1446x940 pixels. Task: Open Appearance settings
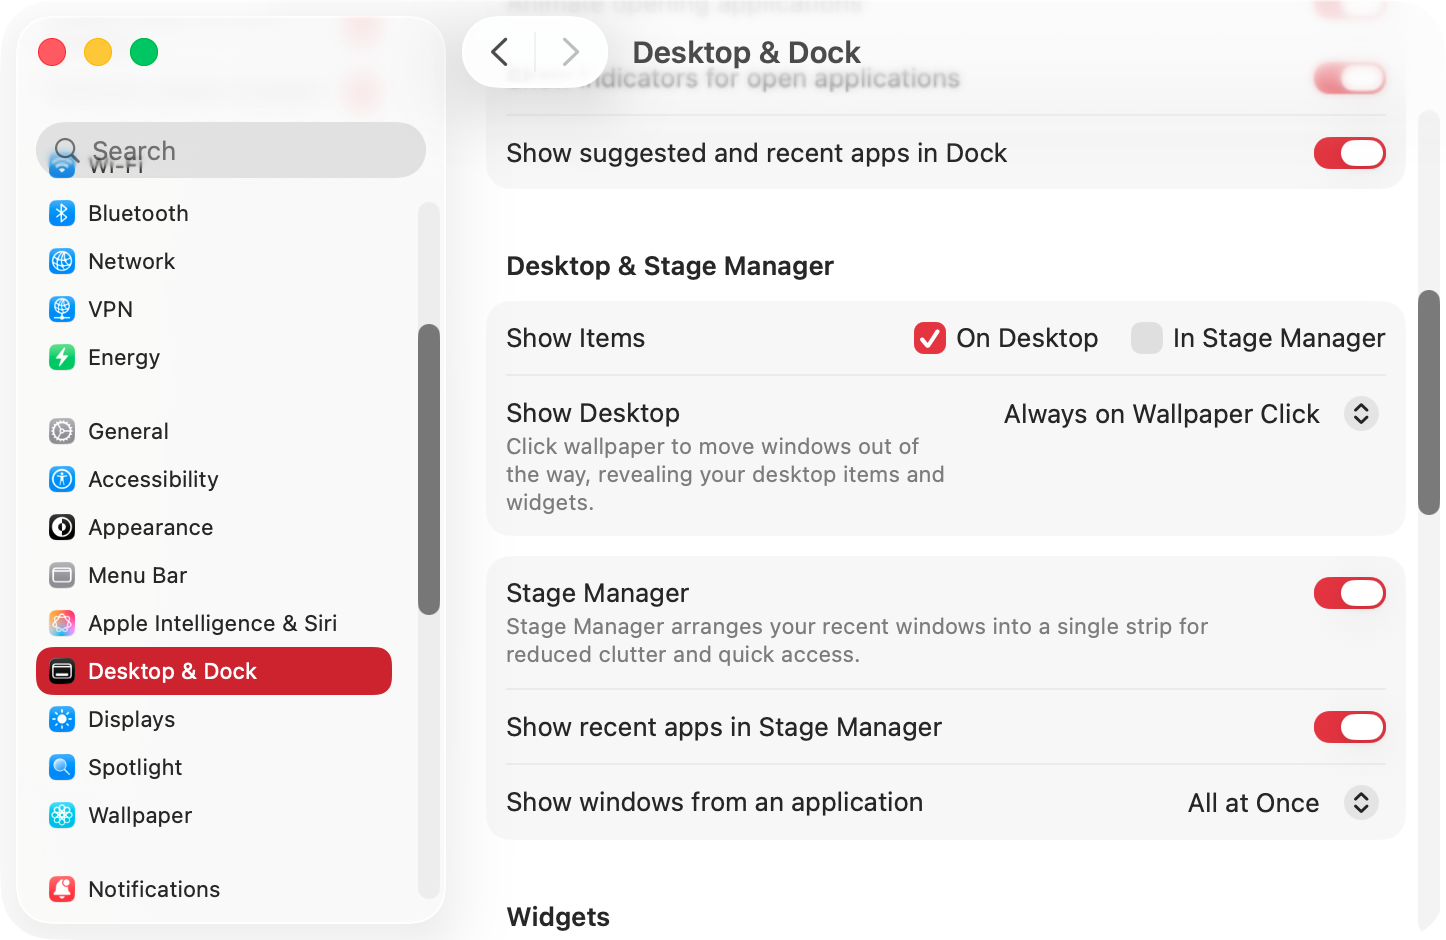62,527
